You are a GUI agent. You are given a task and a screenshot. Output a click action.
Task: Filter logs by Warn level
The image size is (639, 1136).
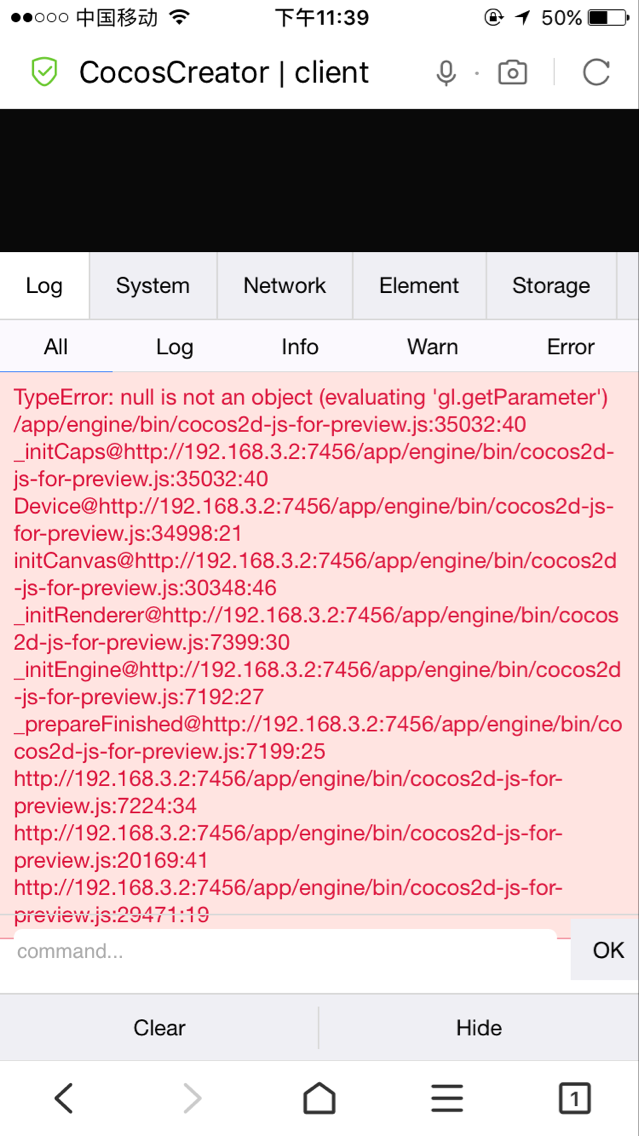432,347
